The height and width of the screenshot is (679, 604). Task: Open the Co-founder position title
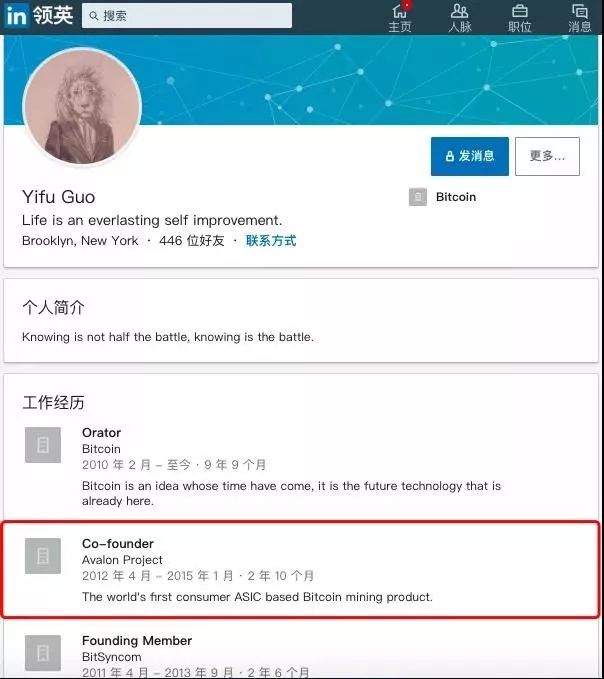click(118, 543)
